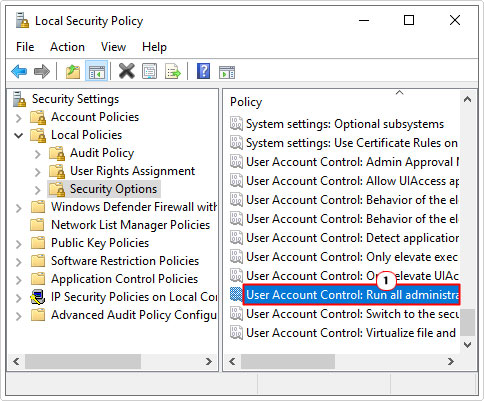Click the Security Settings root icon
Image resolution: width=484 pixels, height=401 pixels.
tap(19, 99)
